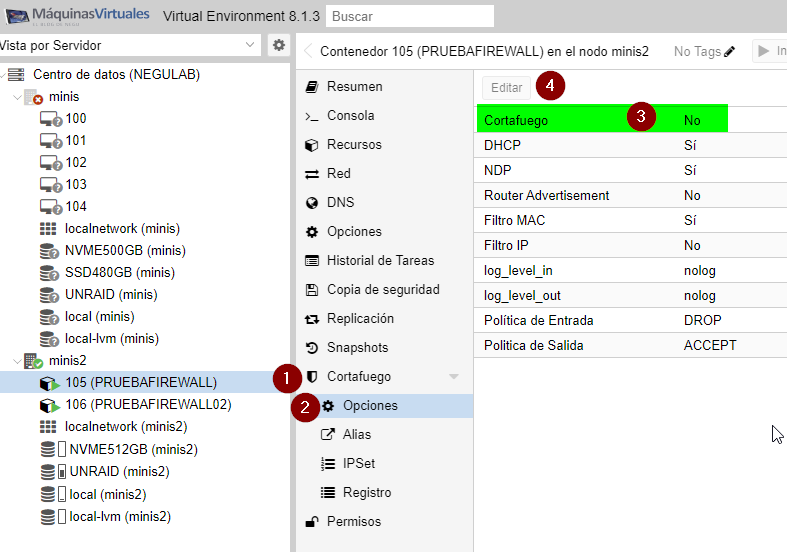Click the gear icon beside server view selector
This screenshot has height=552, width=787.
point(279,46)
